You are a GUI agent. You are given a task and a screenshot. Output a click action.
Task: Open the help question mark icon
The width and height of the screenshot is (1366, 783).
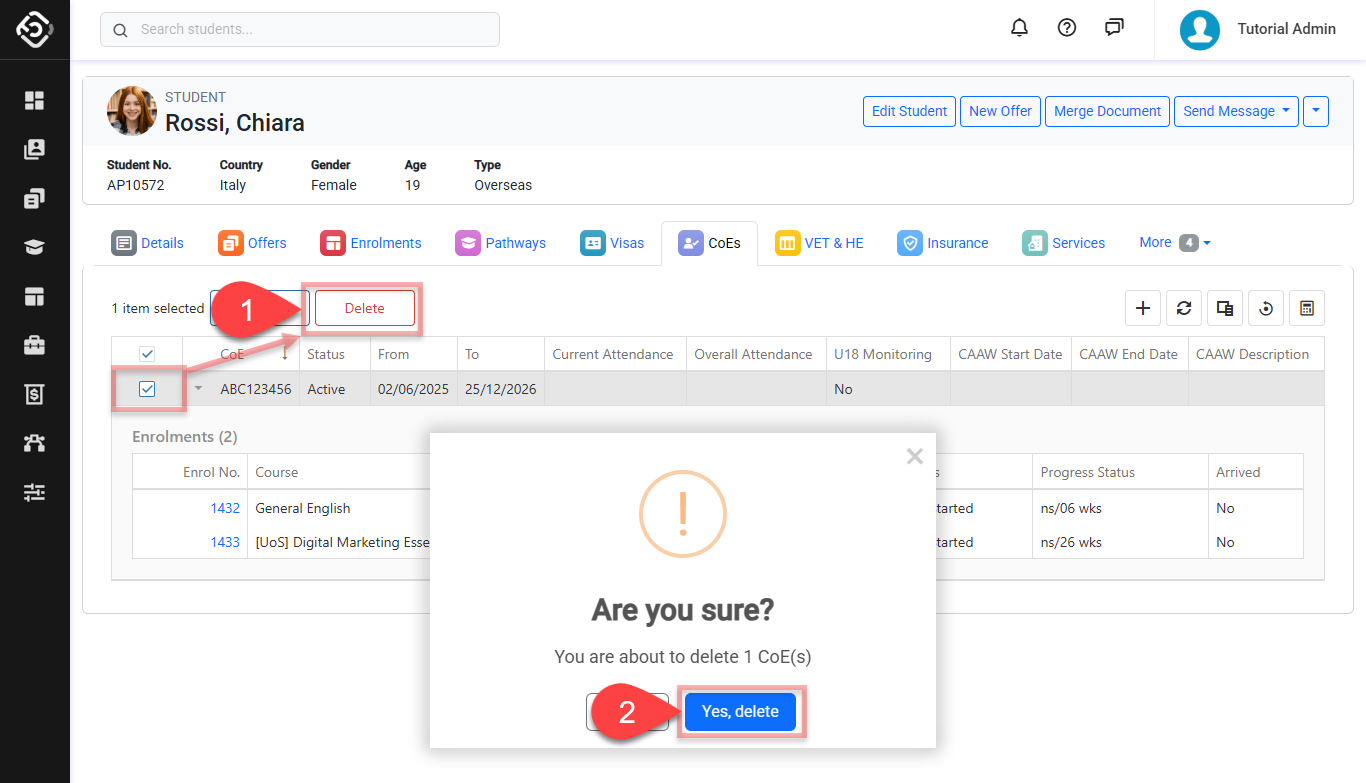pos(1067,28)
